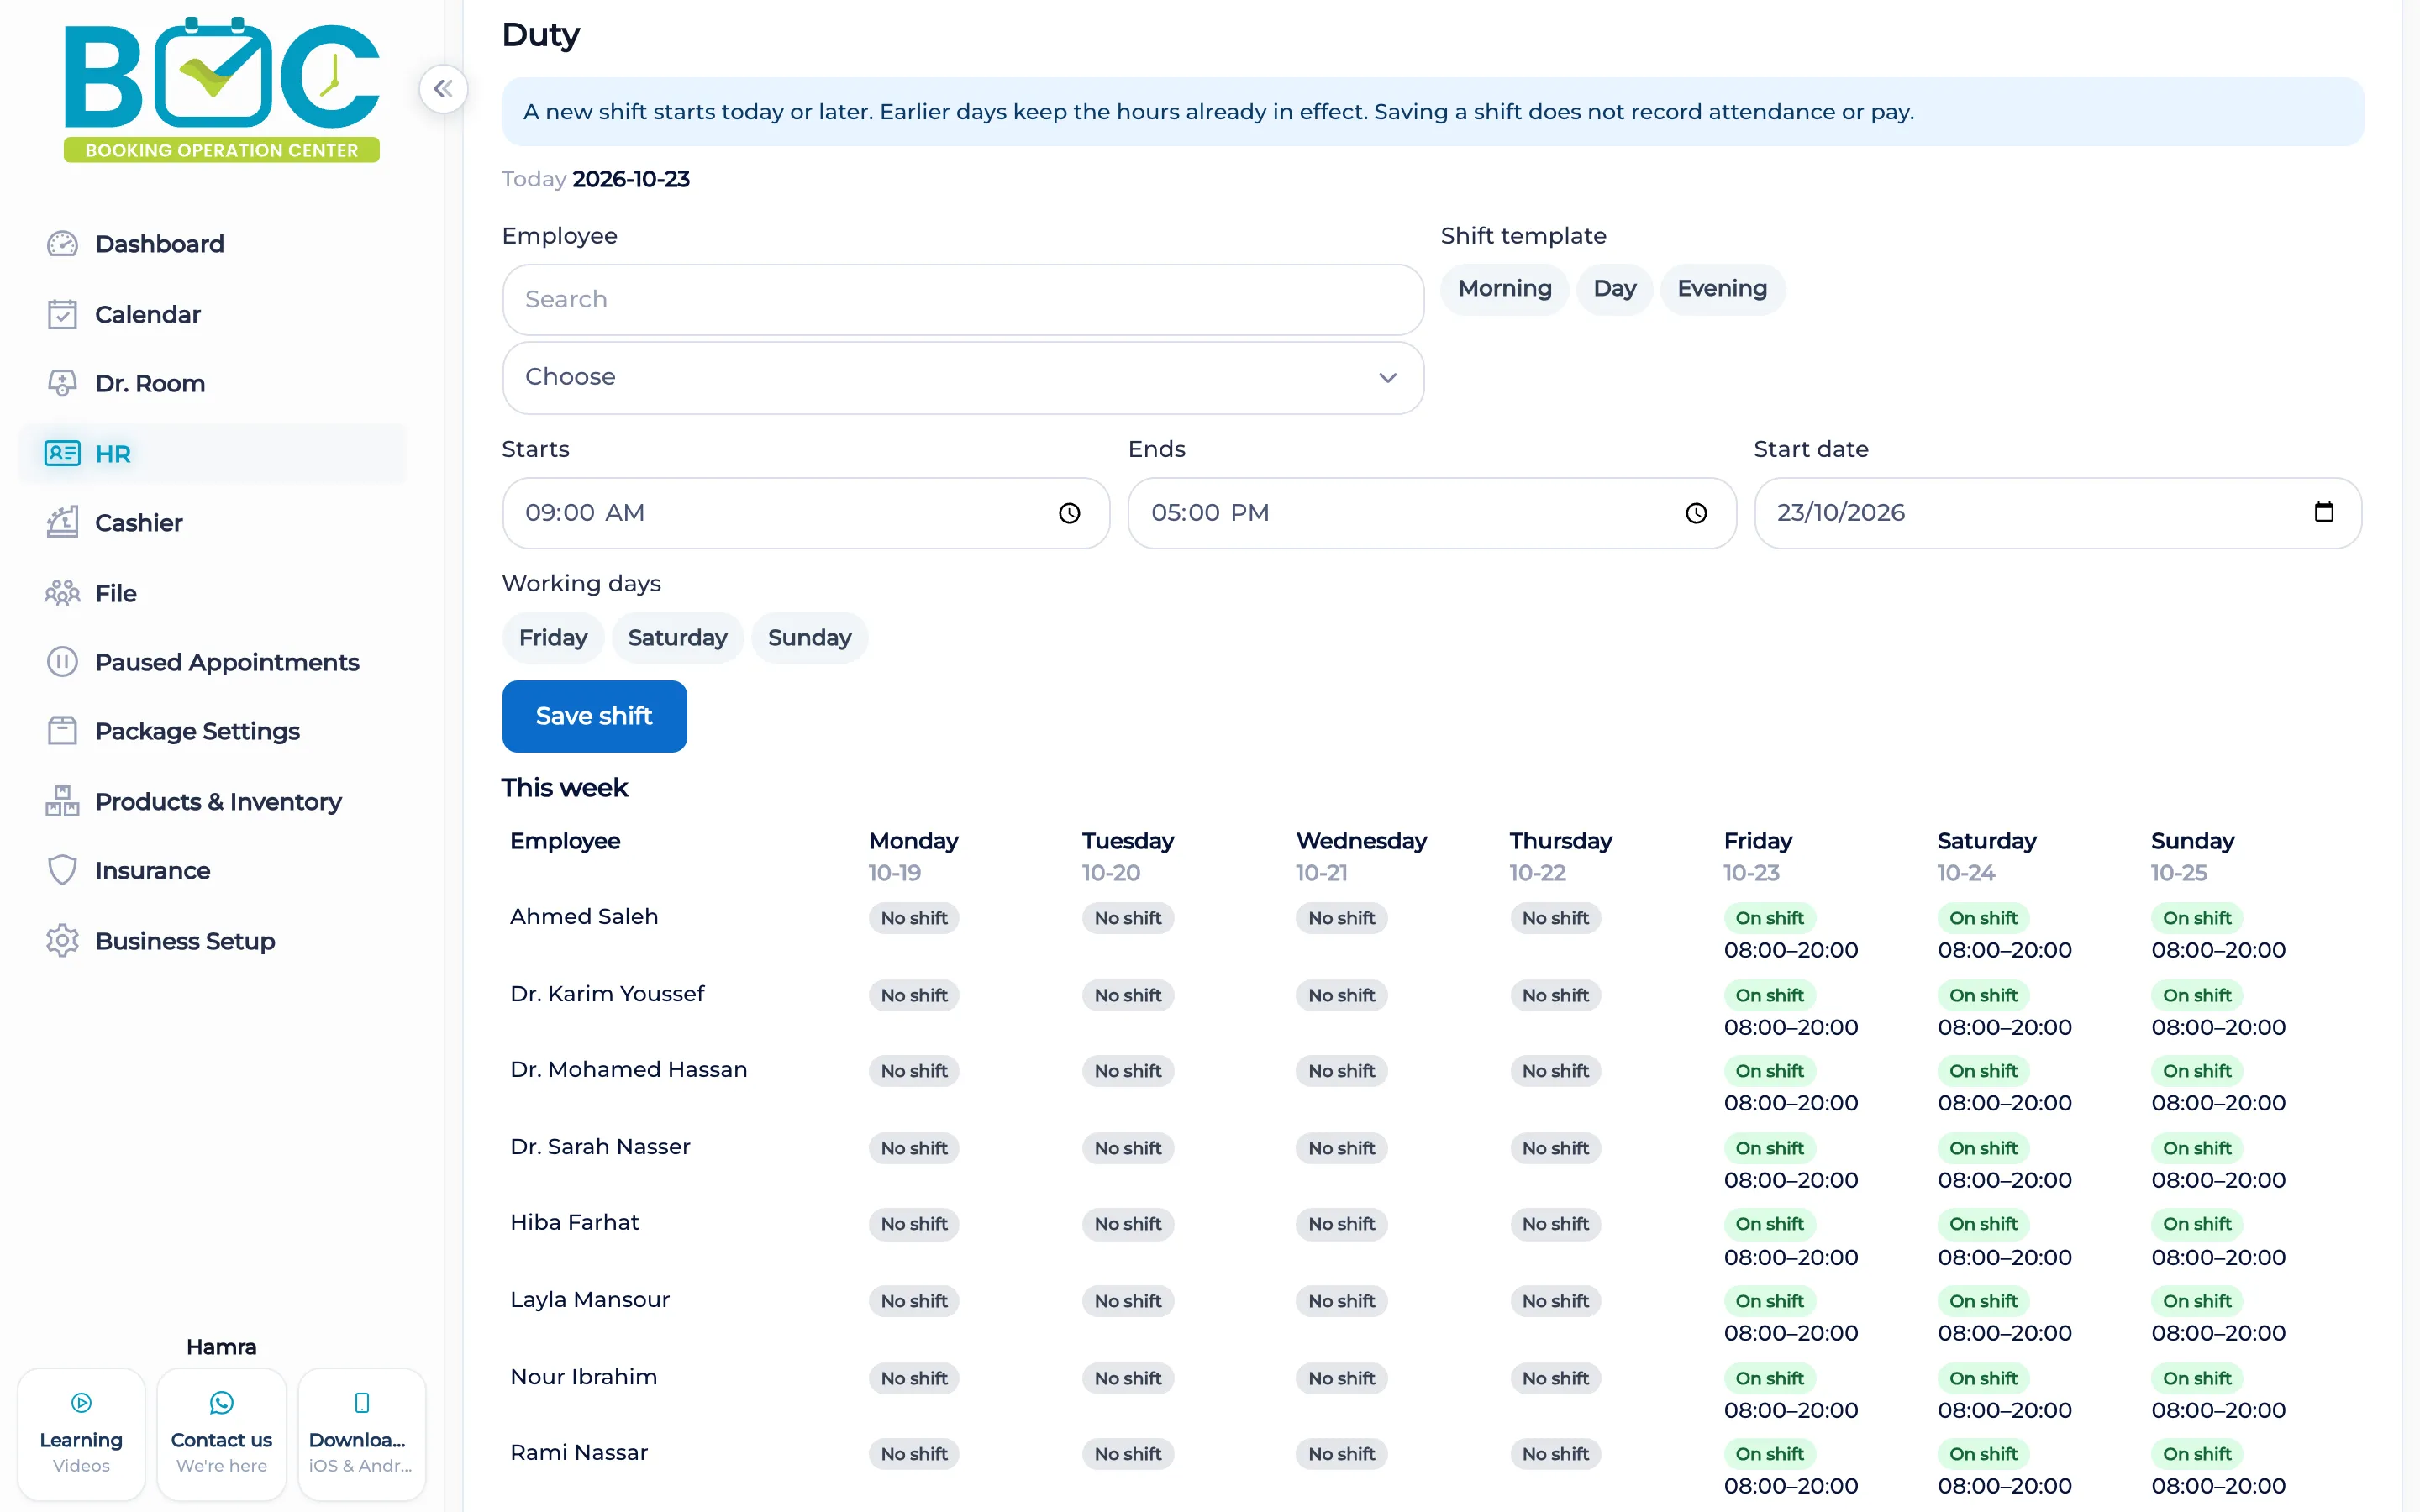Select the Evening shift template
Screen dimensions: 2420x1512
[x=1722, y=289]
